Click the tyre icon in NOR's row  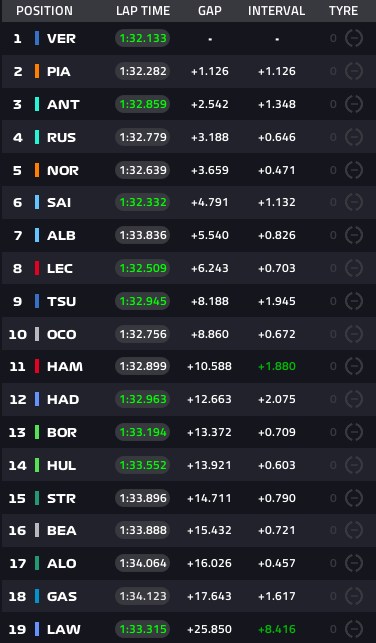(353, 170)
